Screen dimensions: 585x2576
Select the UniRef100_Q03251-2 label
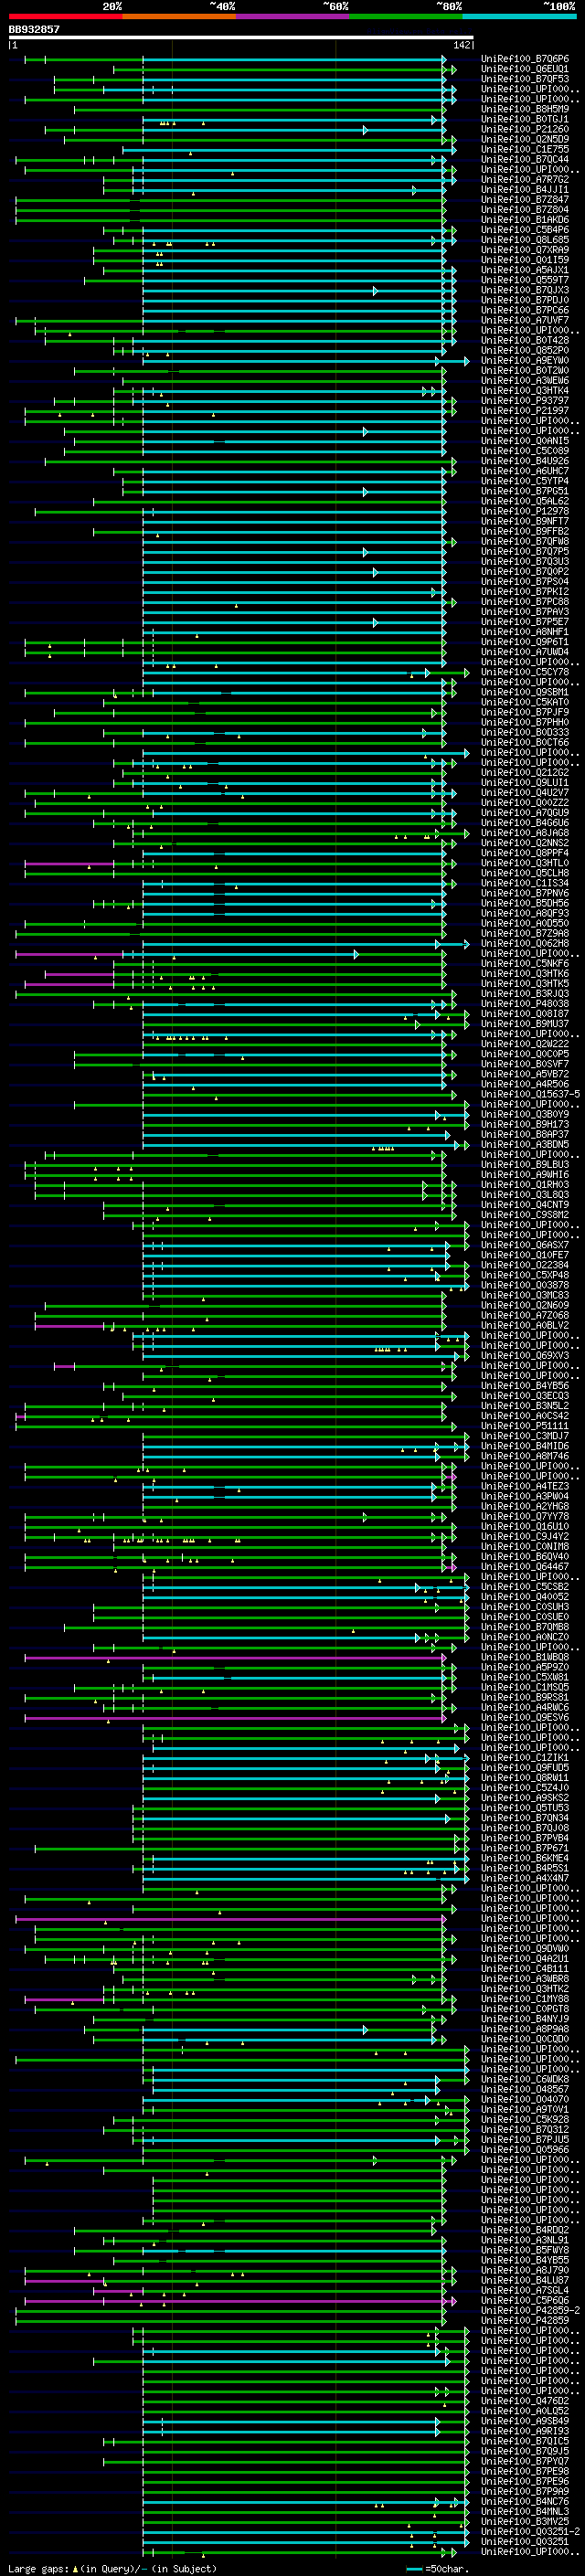point(530,2532)
